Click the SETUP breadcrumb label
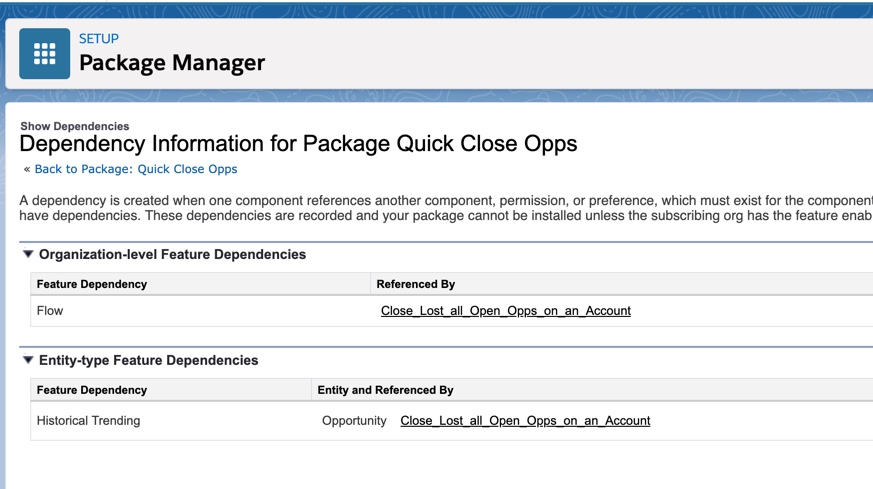The image size is (873, 489). tap(99, 39)
